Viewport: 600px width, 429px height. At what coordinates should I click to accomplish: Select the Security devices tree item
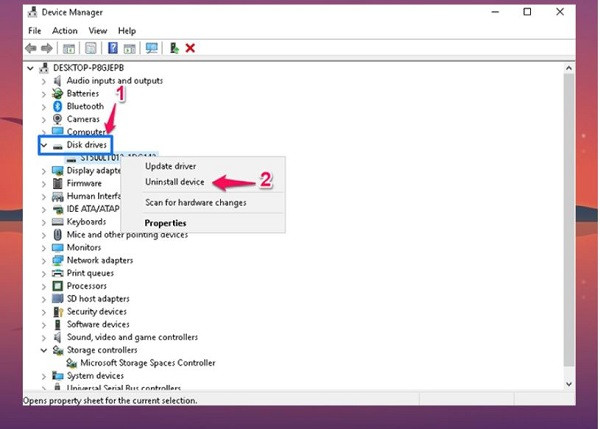click(x=96, y=312)
